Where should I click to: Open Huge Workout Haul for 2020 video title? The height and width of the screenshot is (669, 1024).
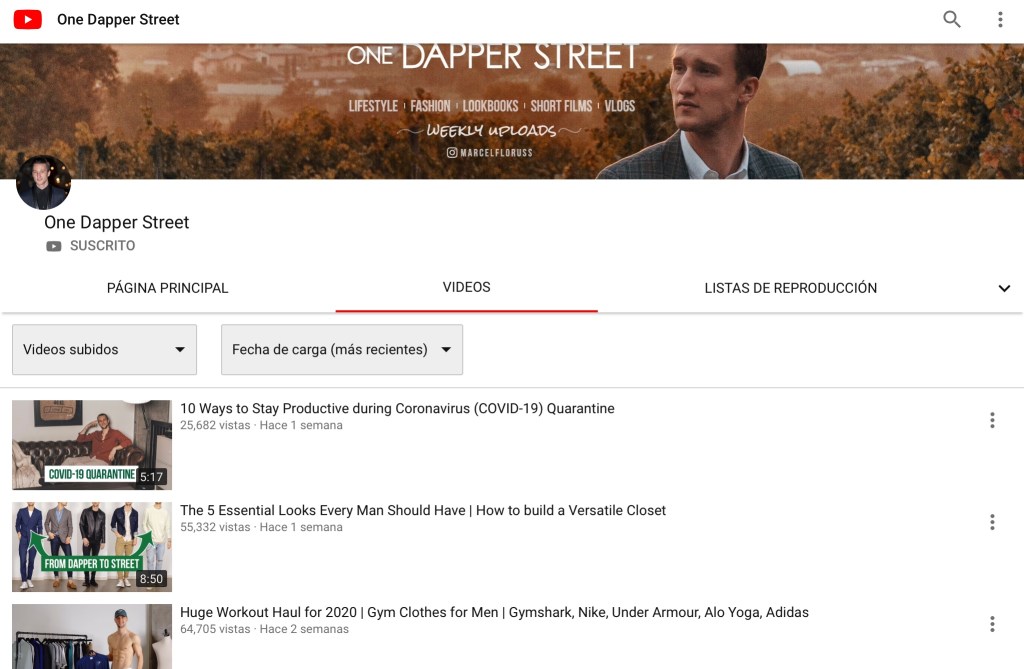[x=494, y=613]
